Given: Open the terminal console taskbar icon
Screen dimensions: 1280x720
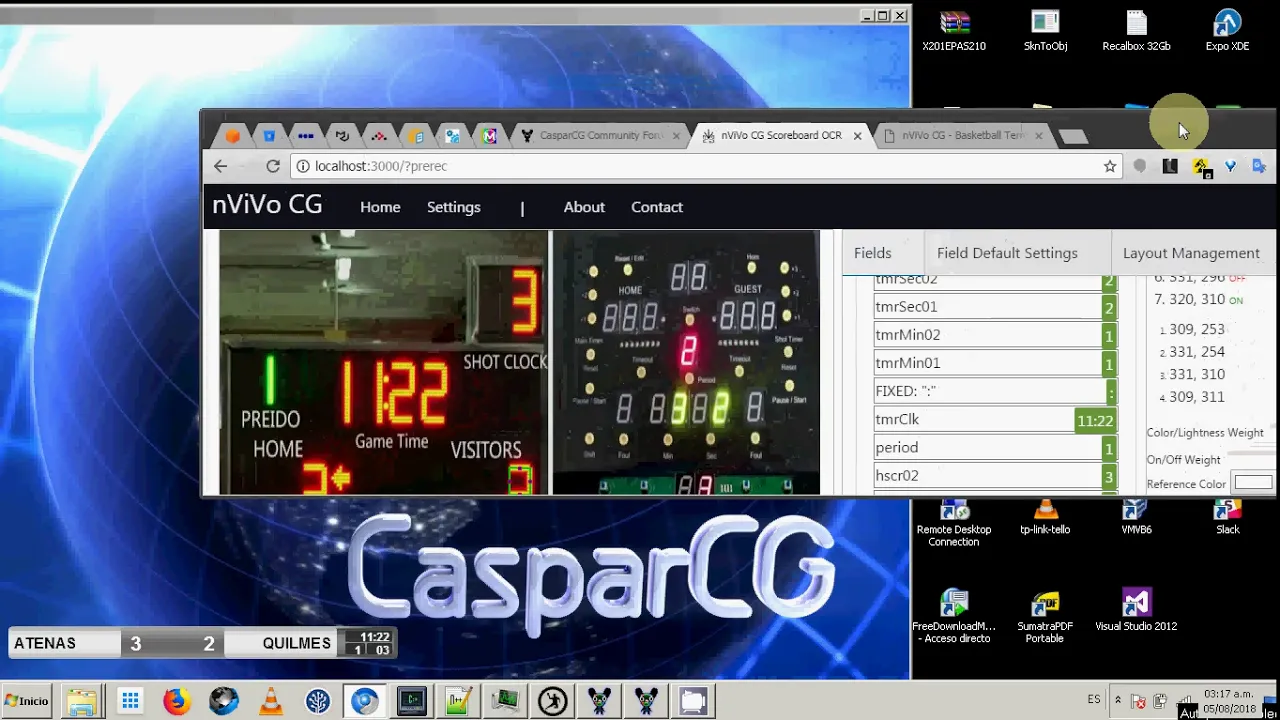Looking at the screenshot, I should (x=411, y=701).
